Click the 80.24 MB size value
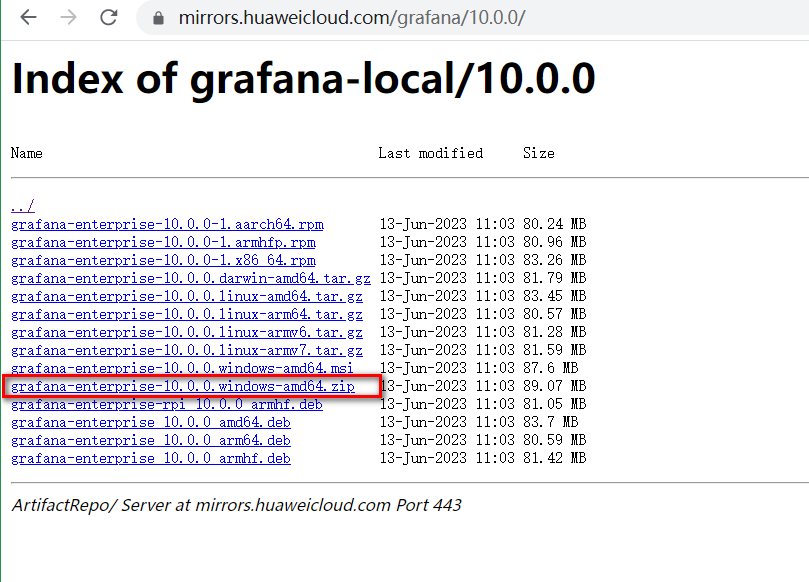 pos(555,224)
